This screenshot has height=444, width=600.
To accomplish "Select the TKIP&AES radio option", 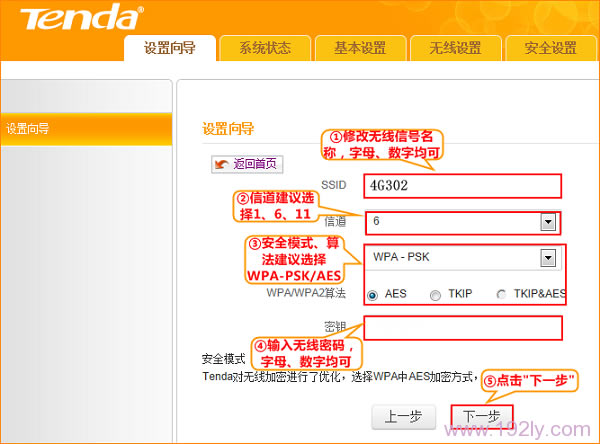I will click(501, 295).
